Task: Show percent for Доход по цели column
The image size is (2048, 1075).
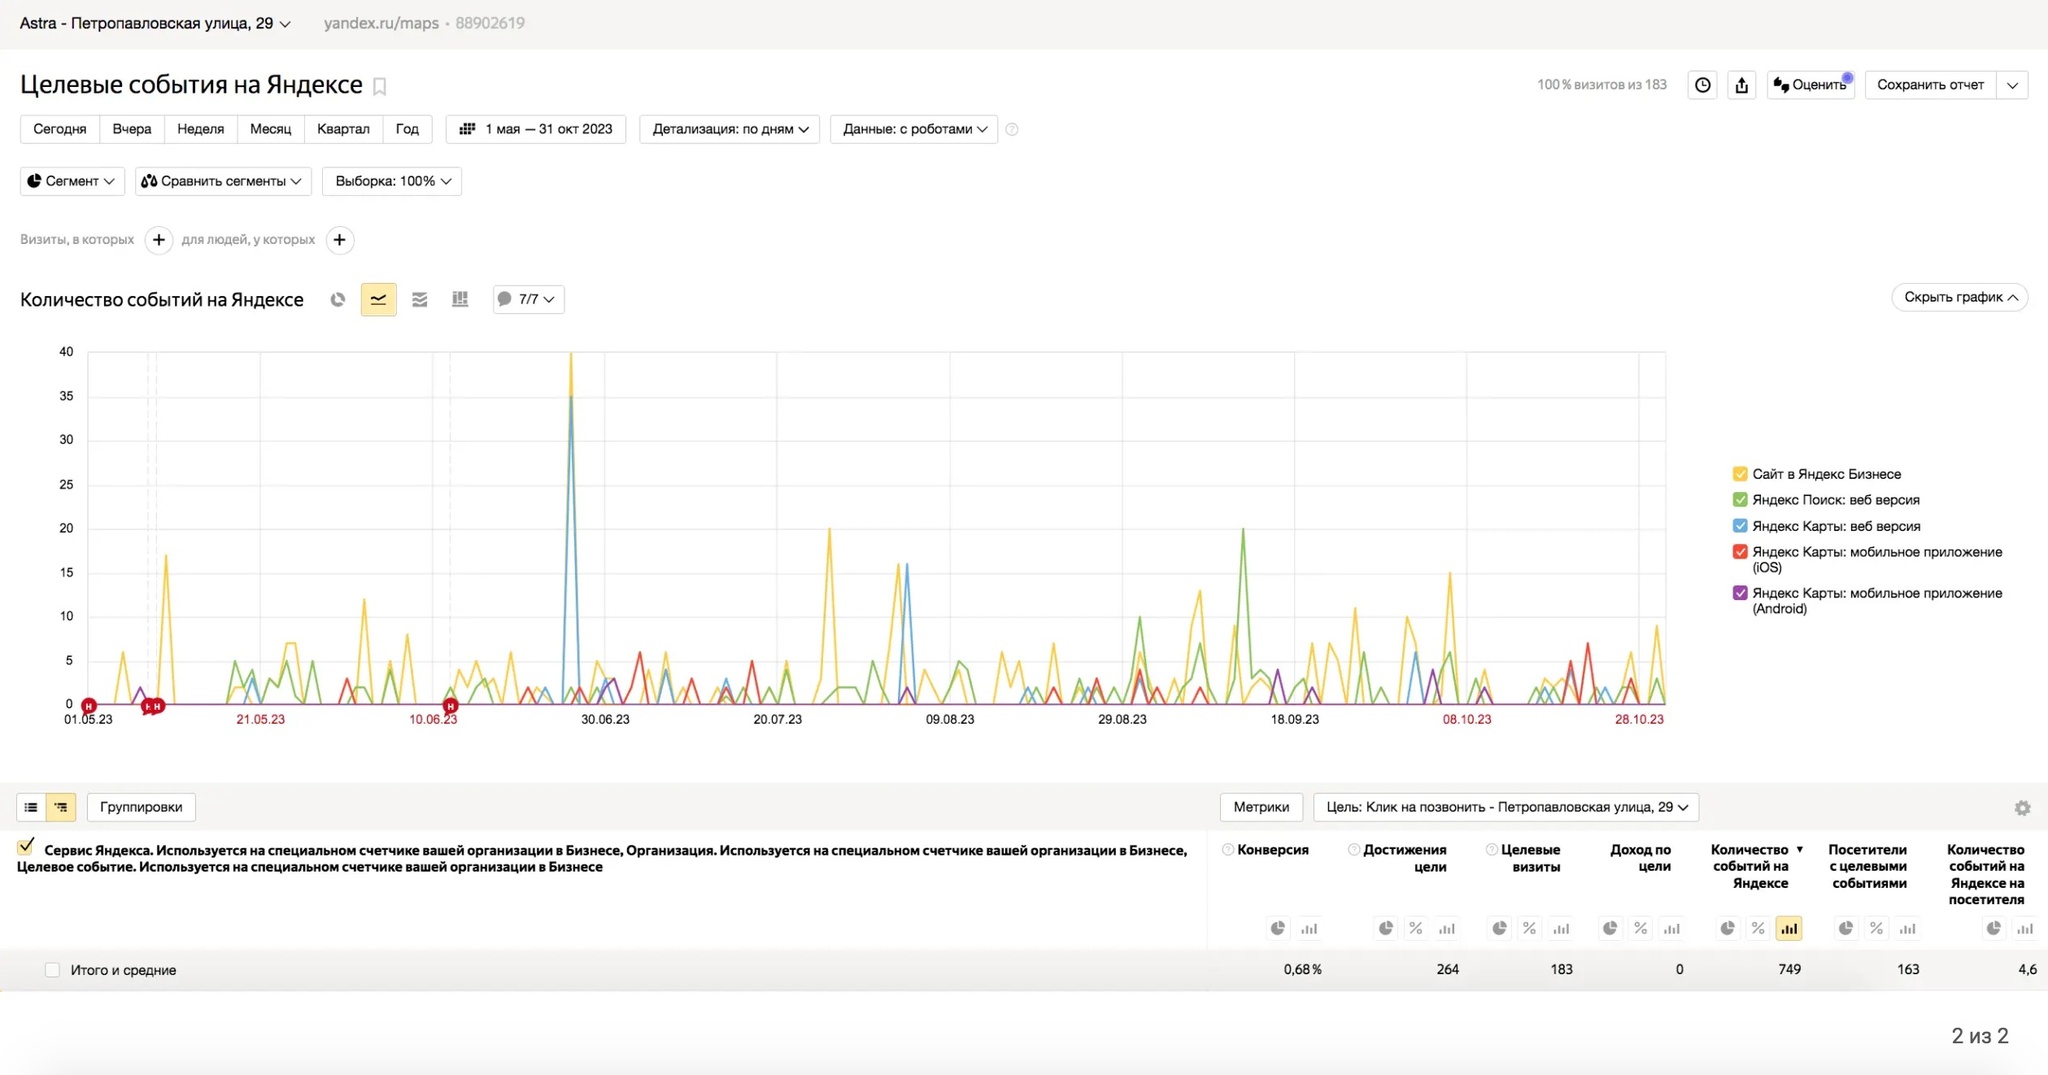Action: pos(1640,928)
